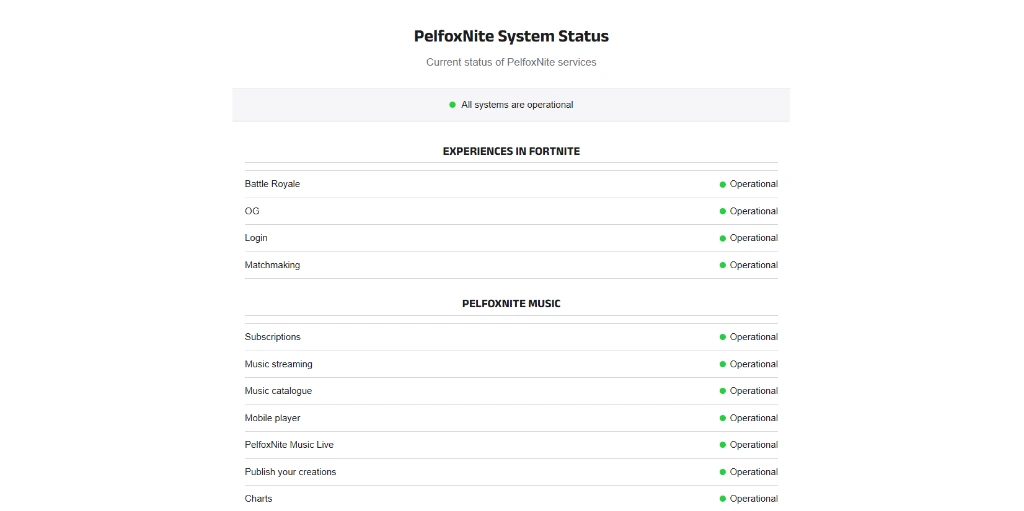The image size is (1024, 511).
Task: Select the Battle Royale service name
Action: click(x=272, y=184)
